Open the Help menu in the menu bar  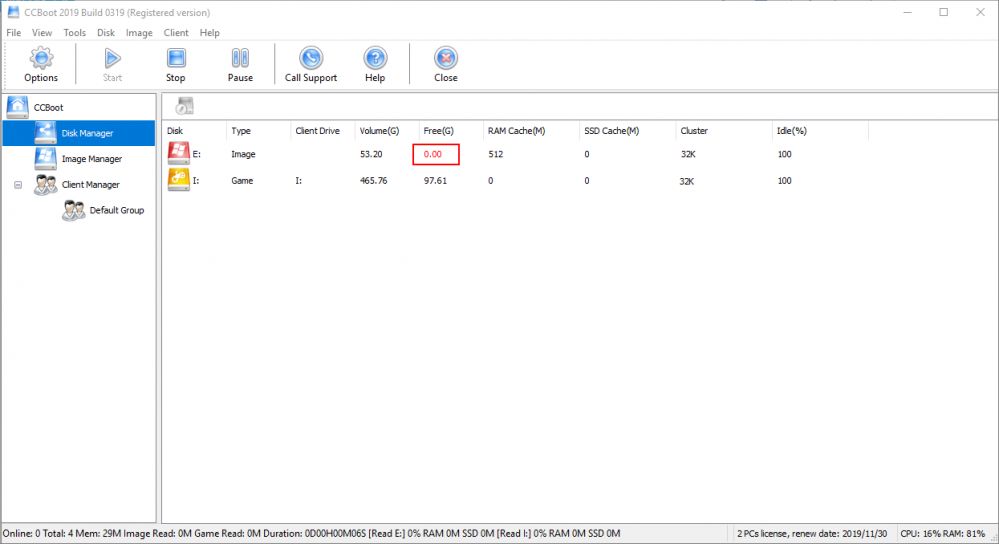click(210, 32)
